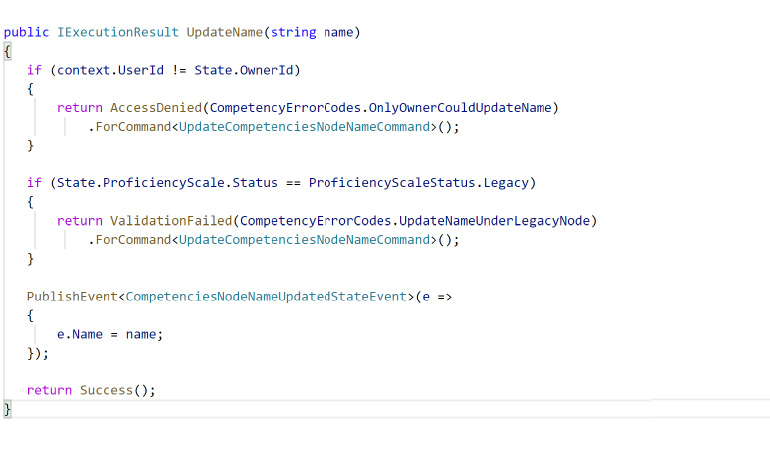The width and height of the screenshot is (770, 450).
Task: Click the method's final closing brace
Action: pyautogui.click(x=7, y=410)
